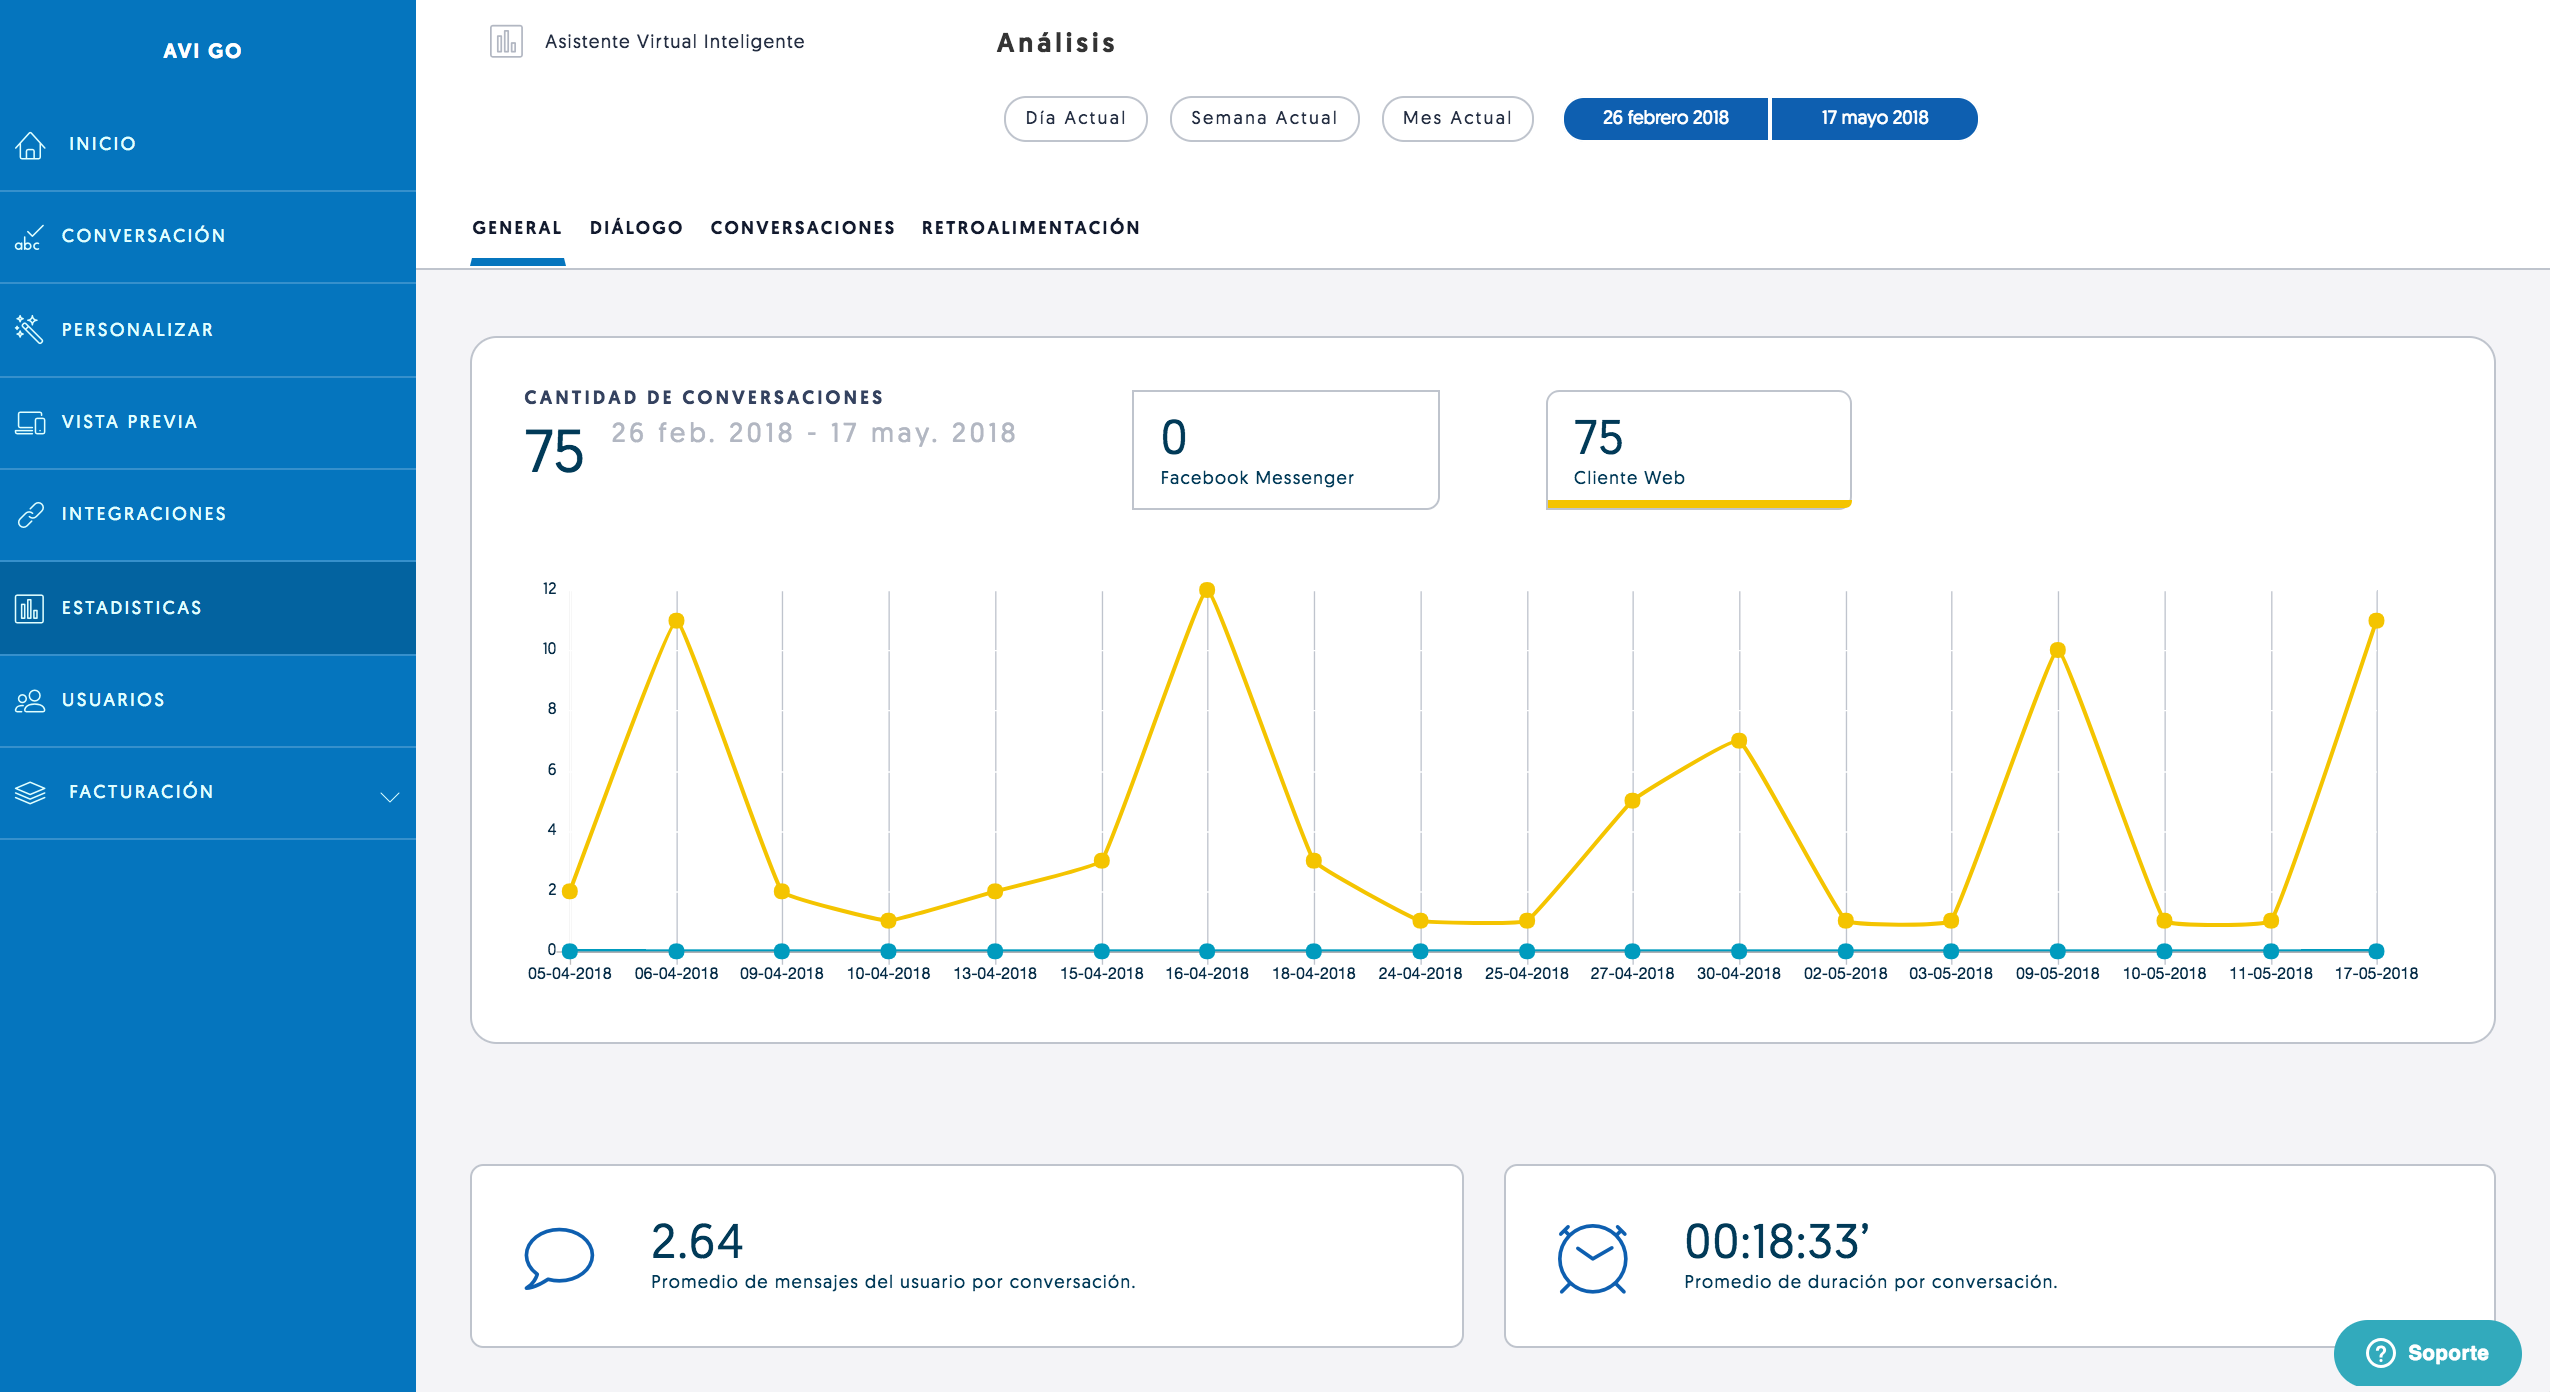Click the Personalizar magic wand icon
2550x1392 pixels.
29,329
